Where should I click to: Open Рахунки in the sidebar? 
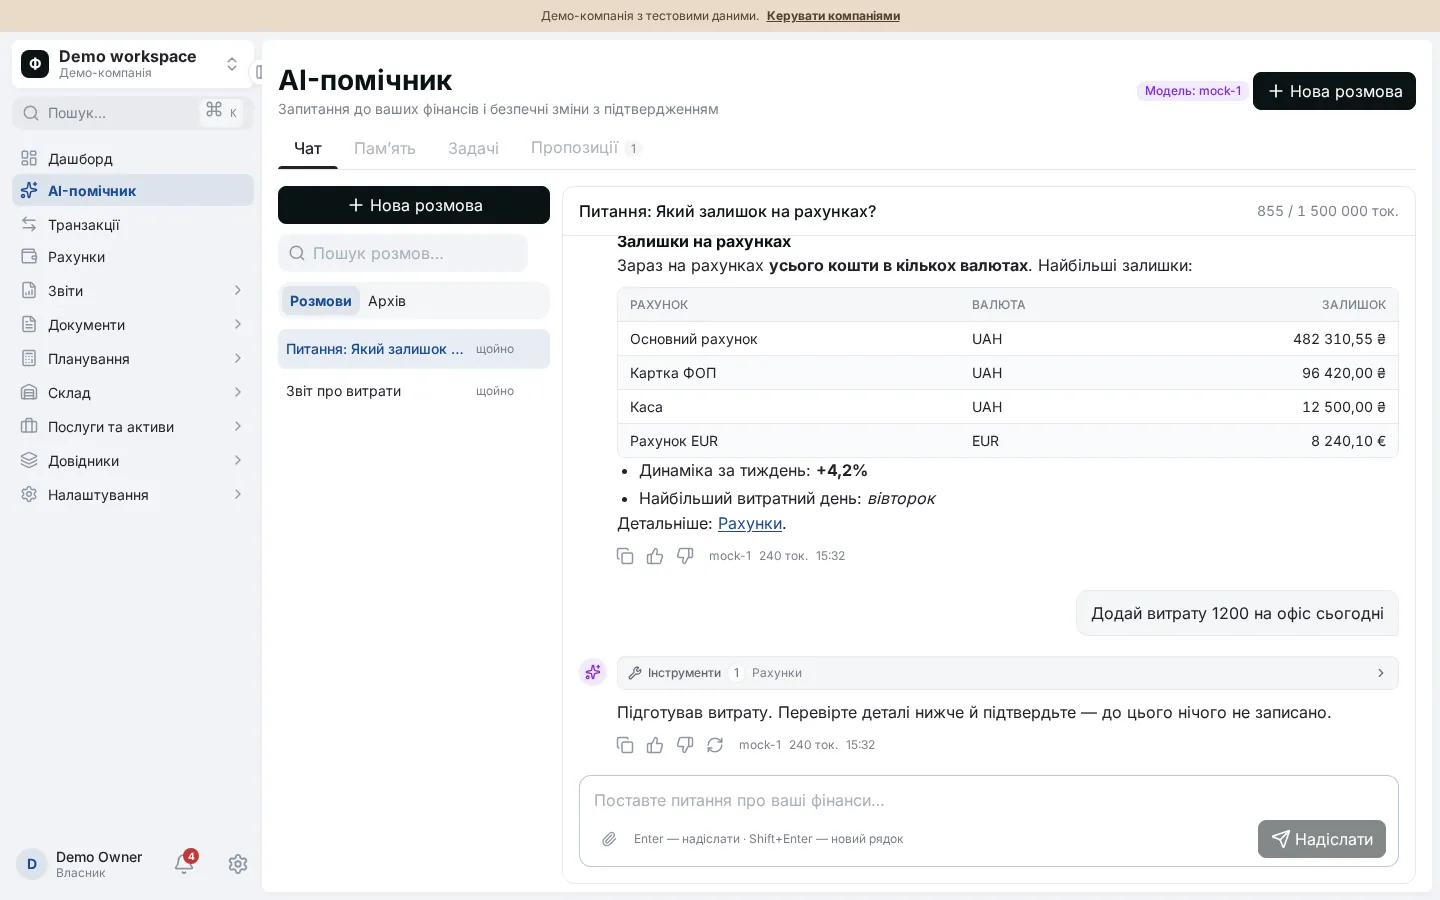point(133,257)
